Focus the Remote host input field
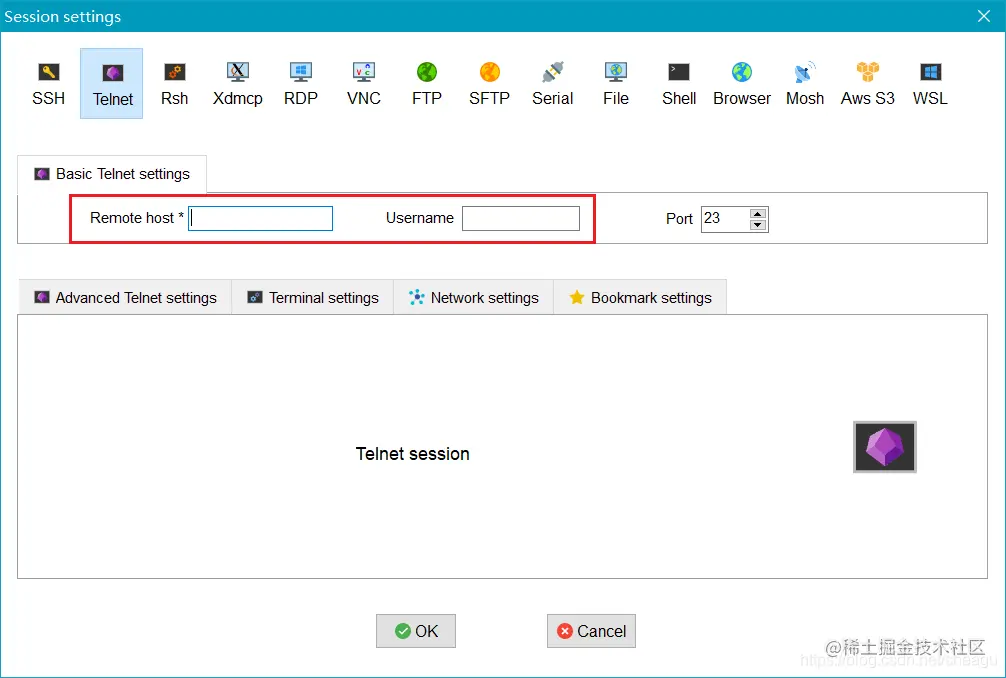The image size is (1006, 678). (x=260, y=218)
